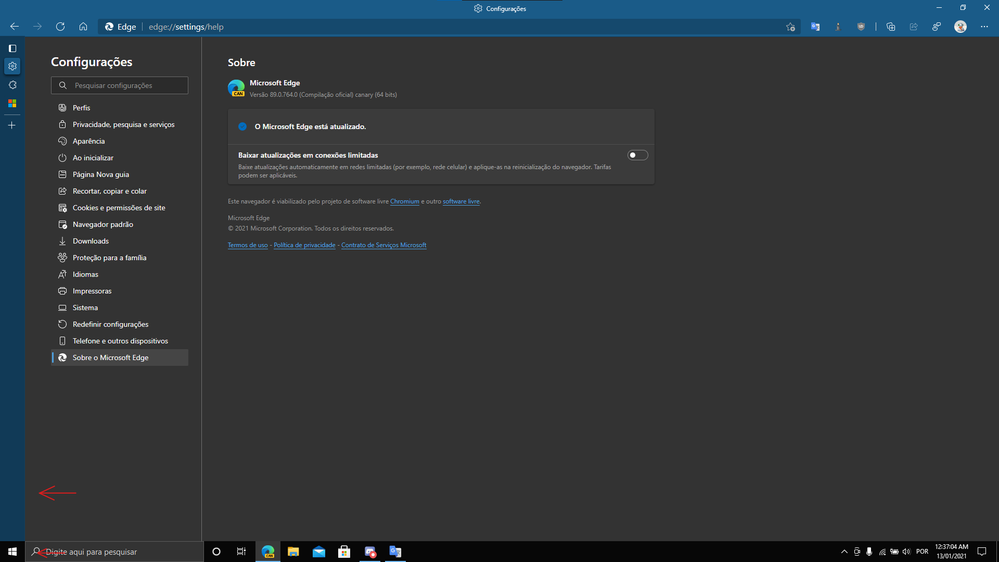This screenshot has width=999, height=562.
Task: Open File Explorer from the taskbar
Action: [x=293, y=552]
